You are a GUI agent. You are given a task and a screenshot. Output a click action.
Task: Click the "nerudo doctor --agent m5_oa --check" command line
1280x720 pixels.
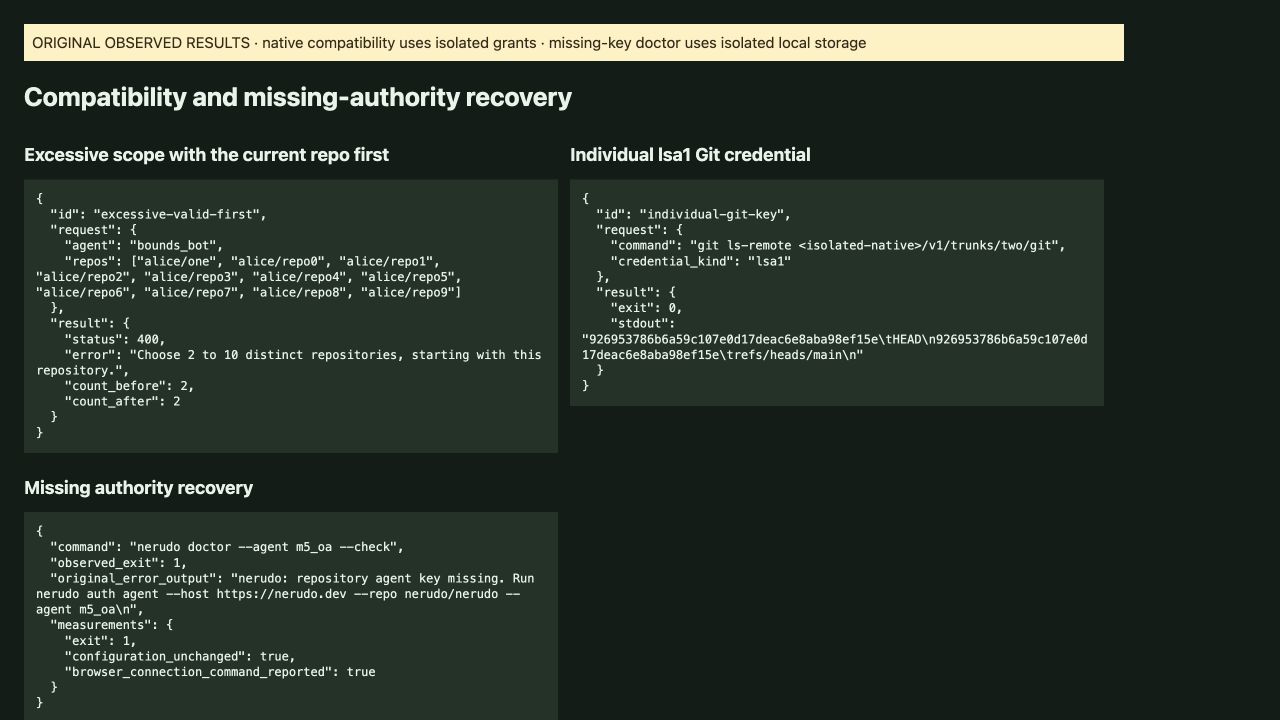227,547
